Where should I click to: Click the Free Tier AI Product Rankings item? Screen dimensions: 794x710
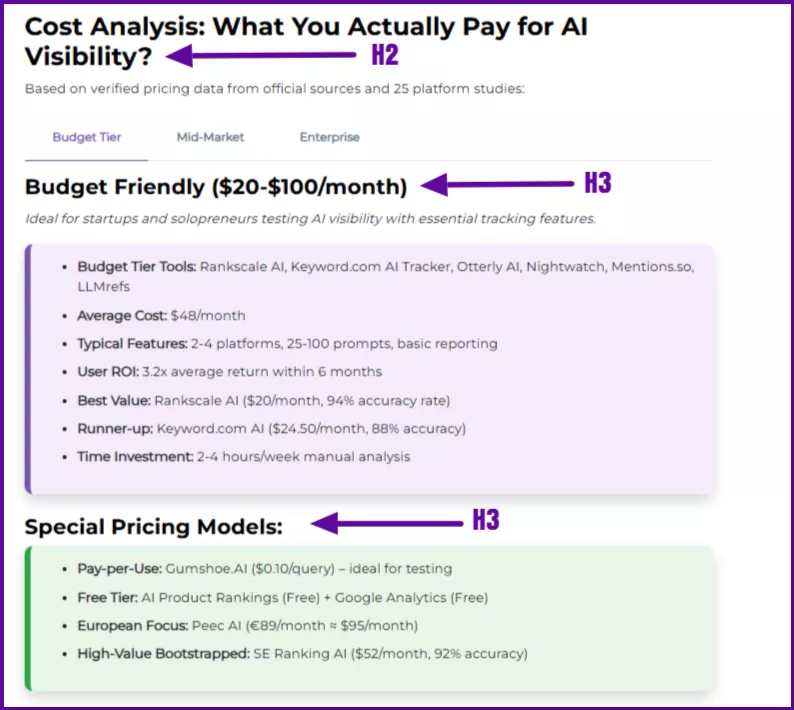(x=282, y=597)
